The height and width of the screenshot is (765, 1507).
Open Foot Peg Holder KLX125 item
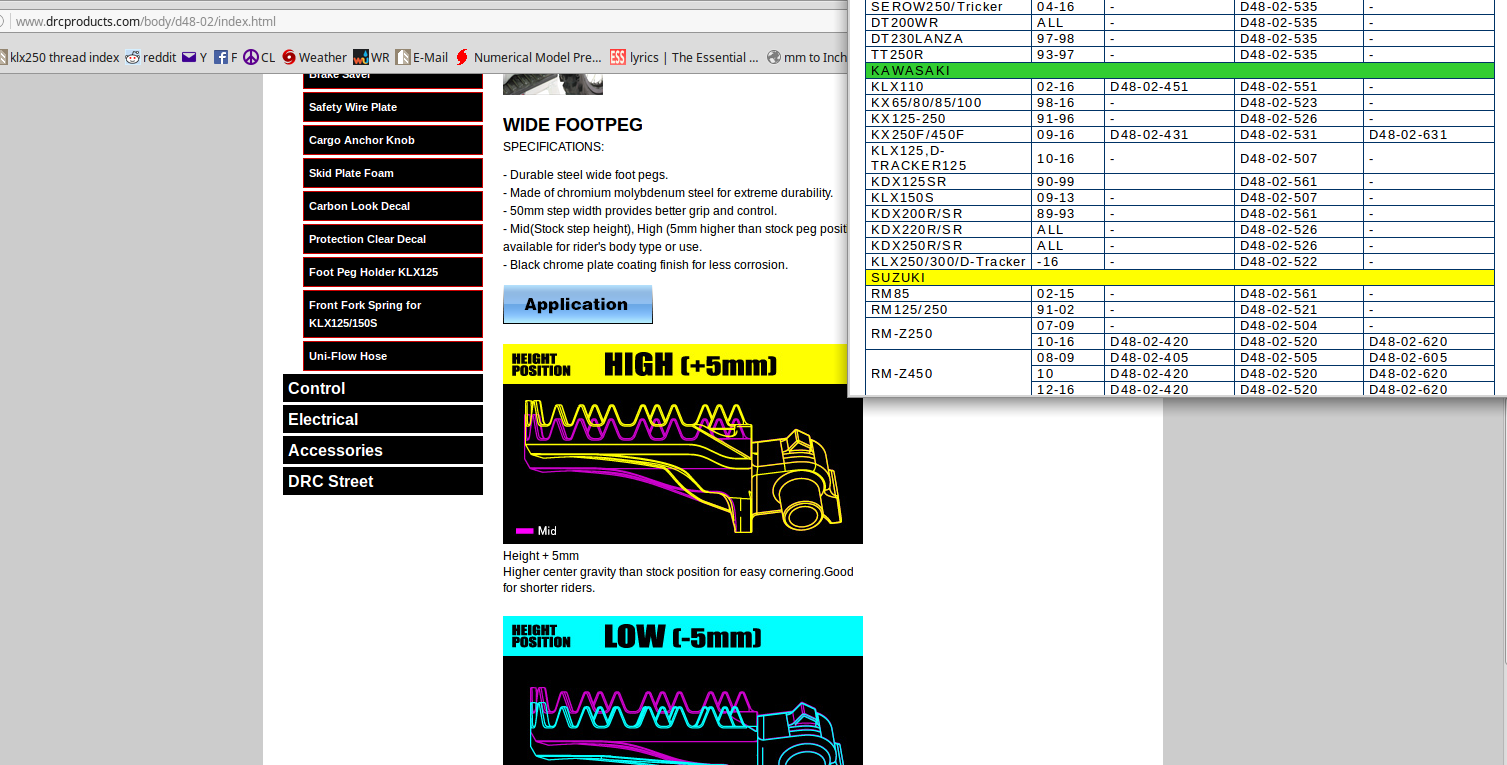coord(393,272)
